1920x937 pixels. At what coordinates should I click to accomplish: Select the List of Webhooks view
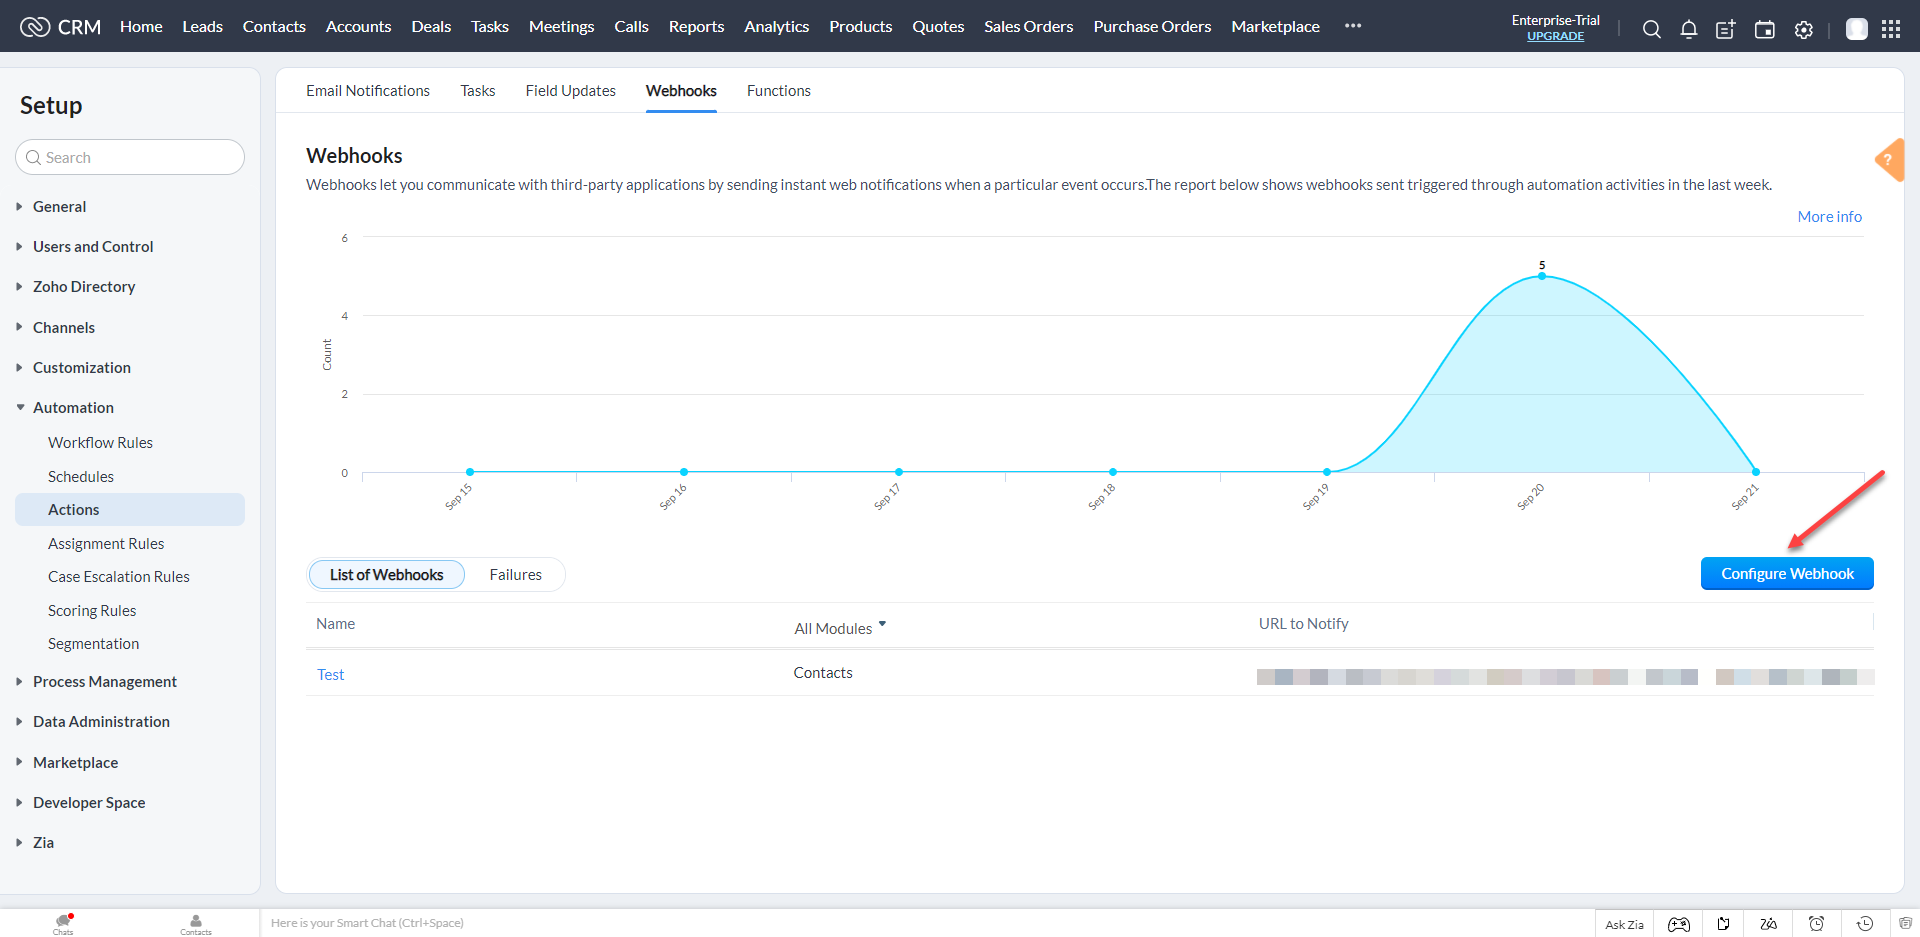pyautogui.click(x=386, y=574)
